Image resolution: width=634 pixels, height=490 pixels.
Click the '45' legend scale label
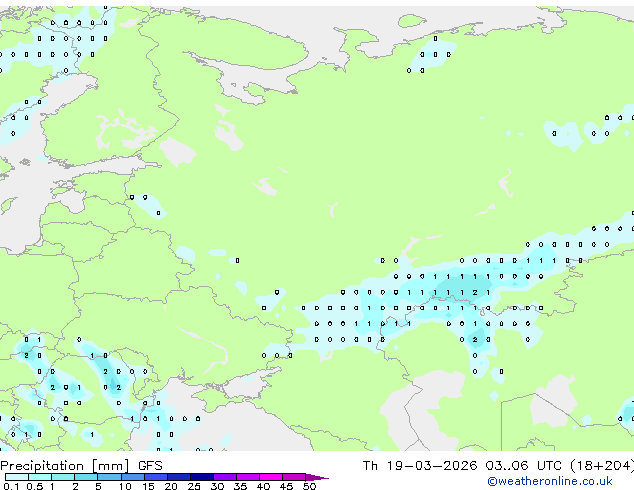(286, 486)
